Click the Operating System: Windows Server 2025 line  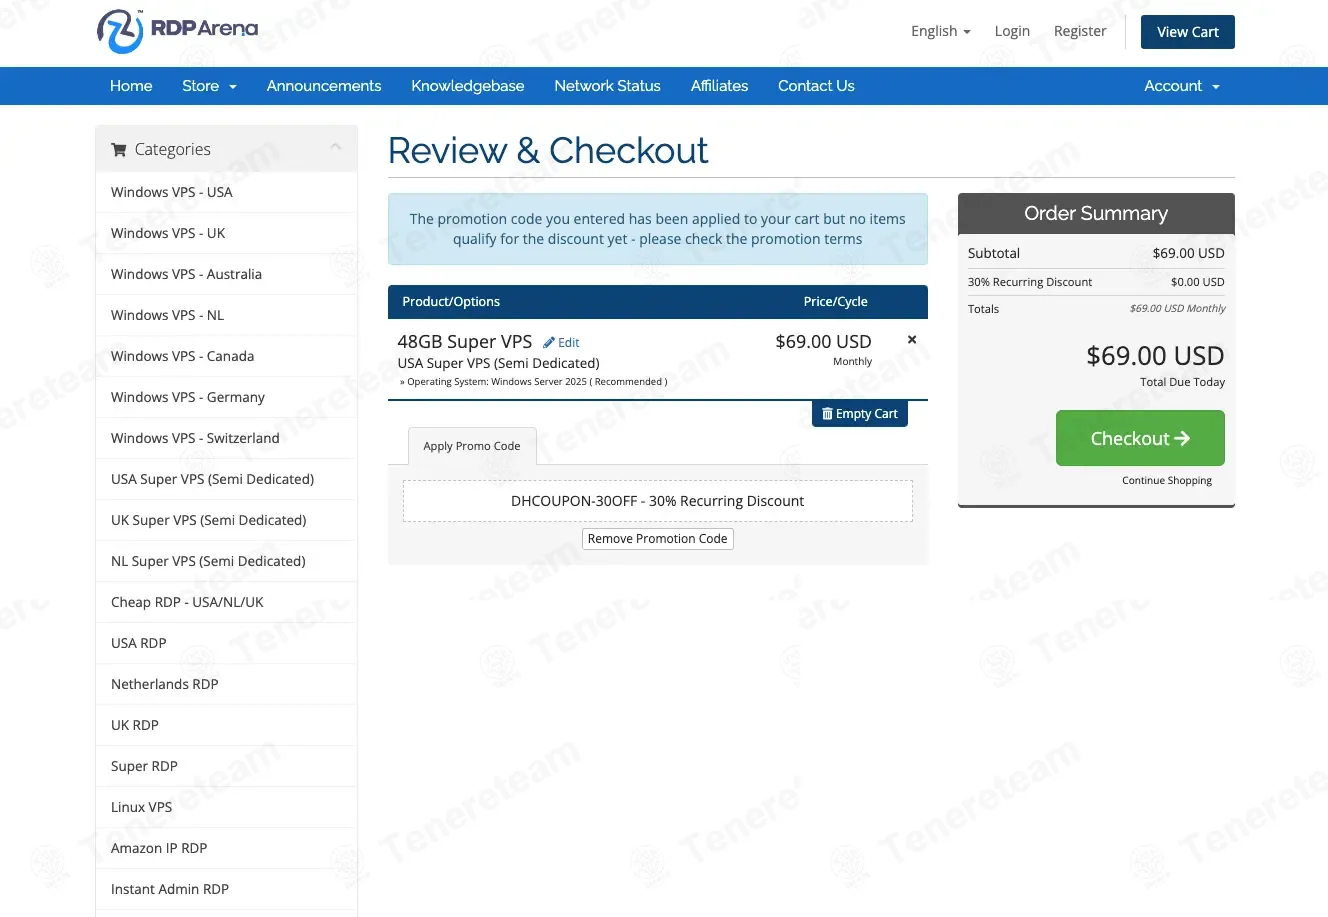tap(533, 382)
